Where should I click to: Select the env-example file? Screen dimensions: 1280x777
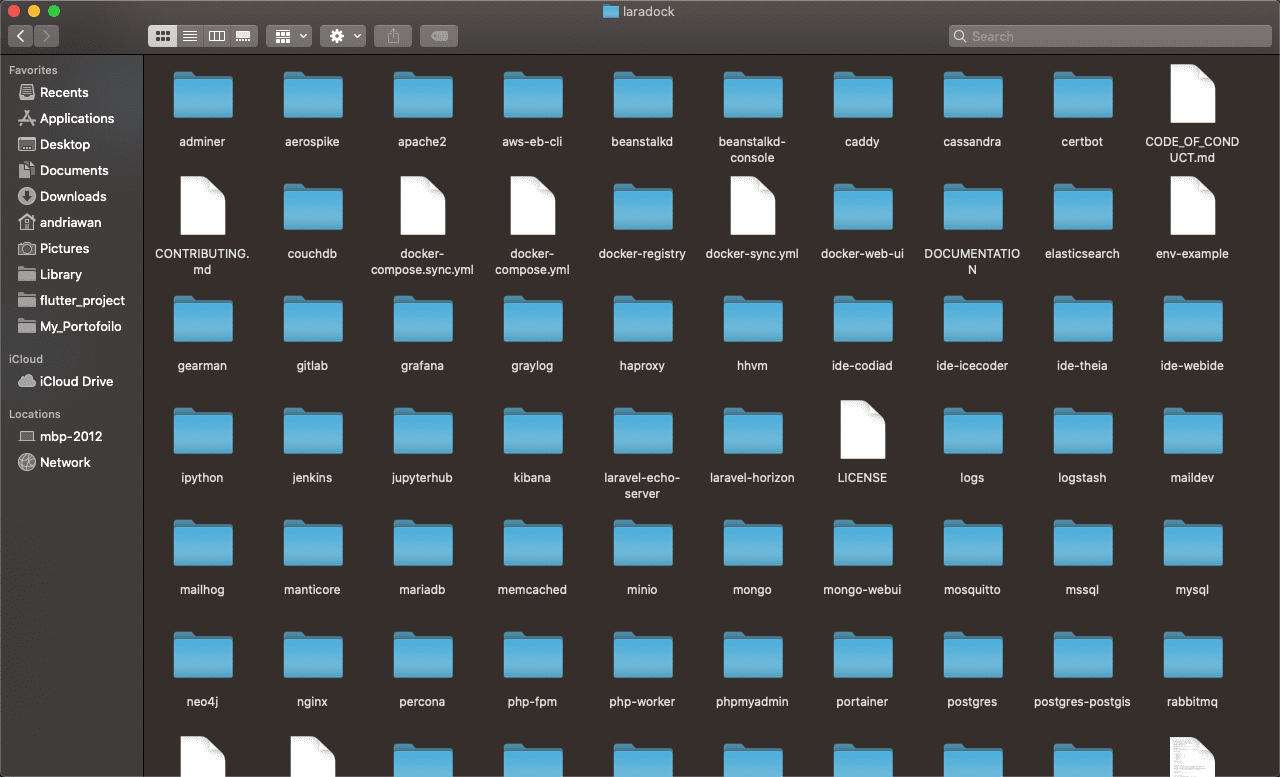[x=1192, y=207]
